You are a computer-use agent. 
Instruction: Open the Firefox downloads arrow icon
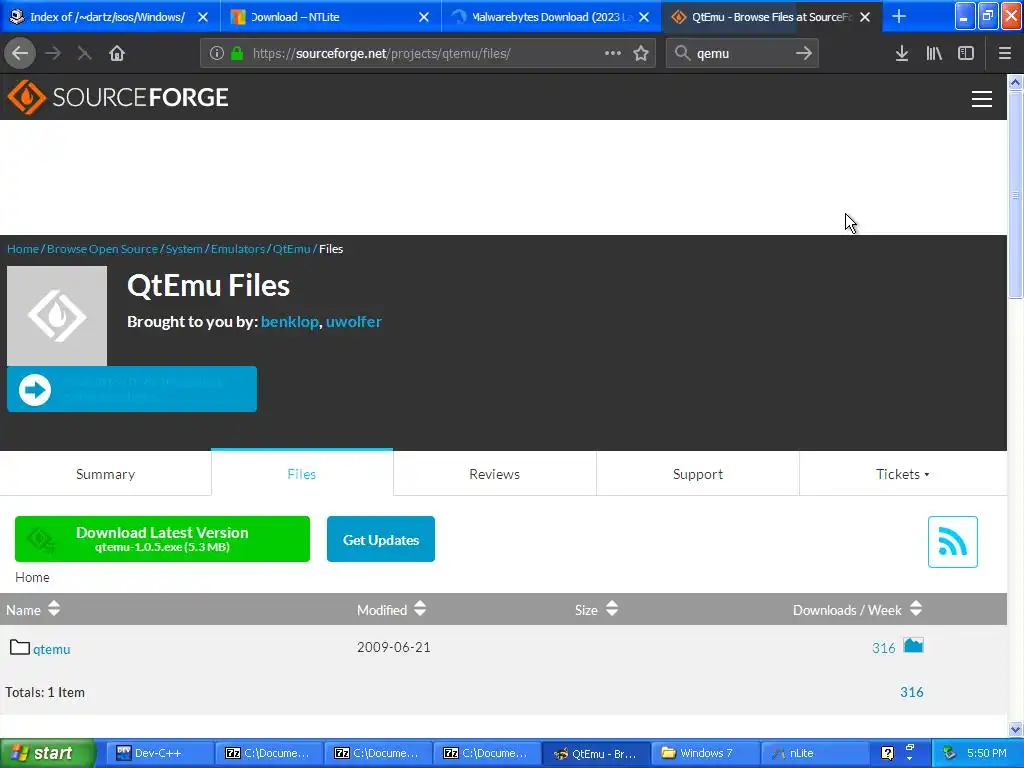[902, 54]
